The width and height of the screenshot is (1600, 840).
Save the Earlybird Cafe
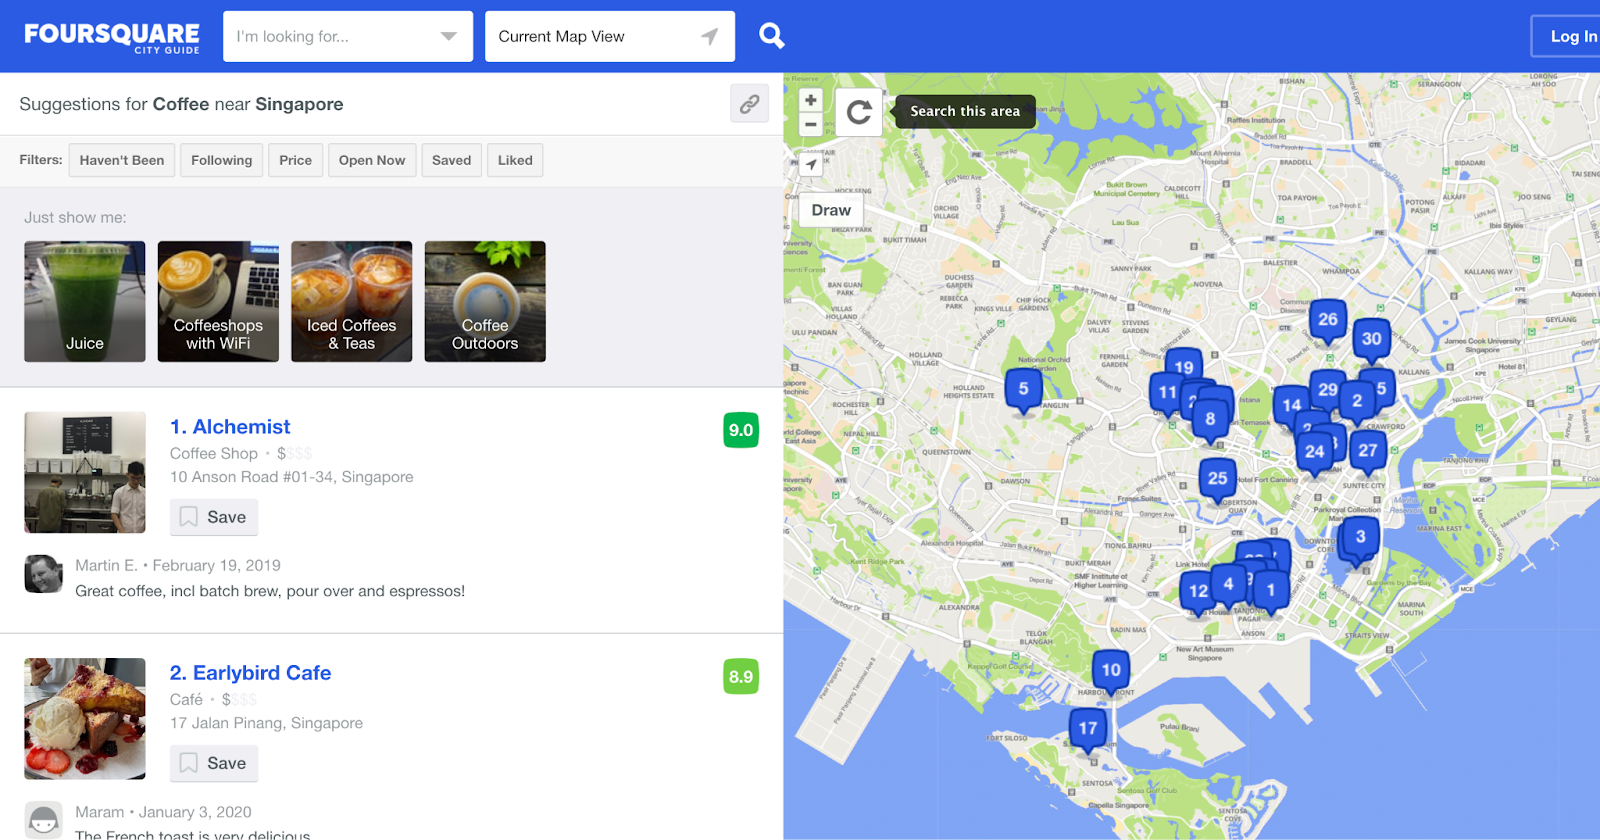pyautogui.click(x=214, y=763)
